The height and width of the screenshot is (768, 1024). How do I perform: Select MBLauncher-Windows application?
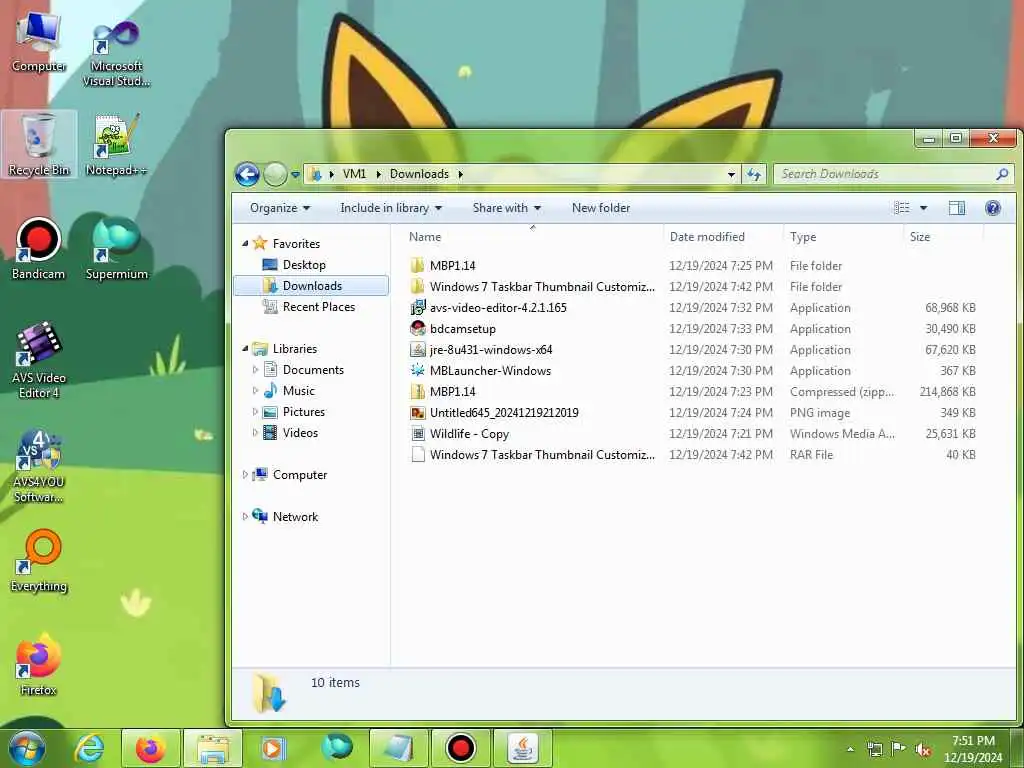click(490, 370)
